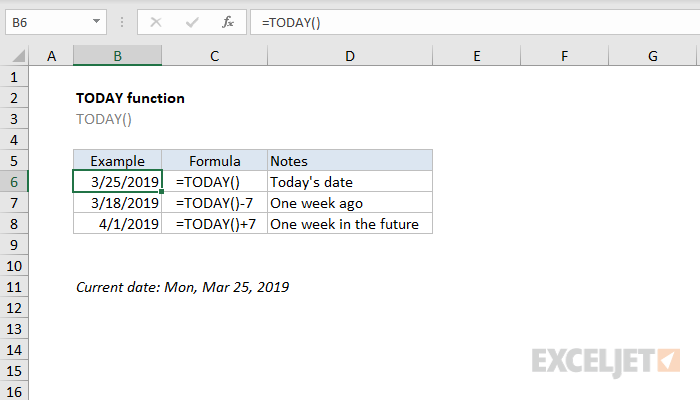Click the "Formula" table header cell

pyautogui.click(x=214, y=160)
